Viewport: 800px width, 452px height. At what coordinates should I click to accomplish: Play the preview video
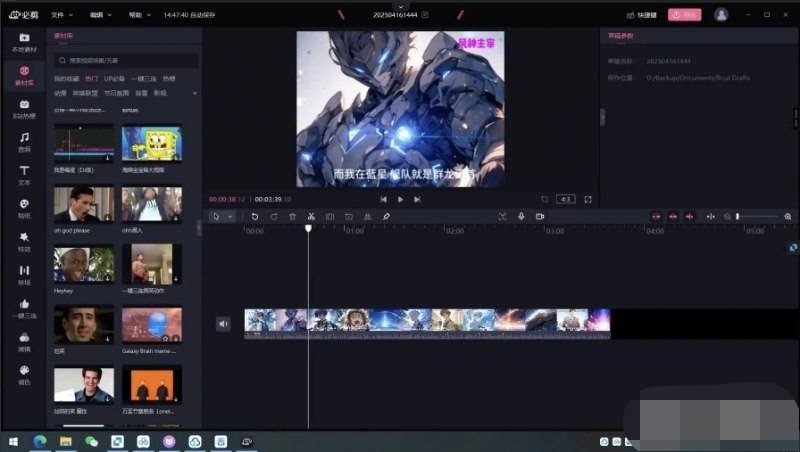click(400, 199)
